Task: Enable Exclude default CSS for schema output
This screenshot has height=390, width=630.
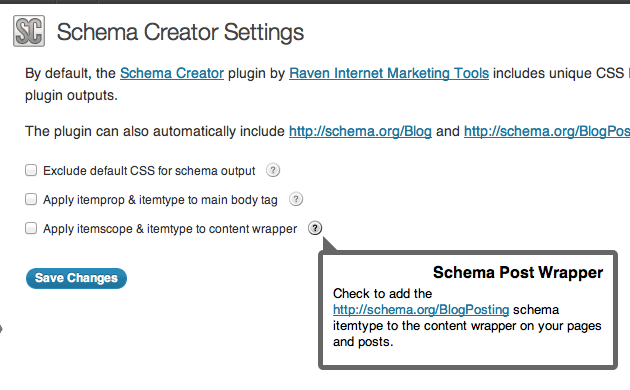Action: (x=31, y=170)
